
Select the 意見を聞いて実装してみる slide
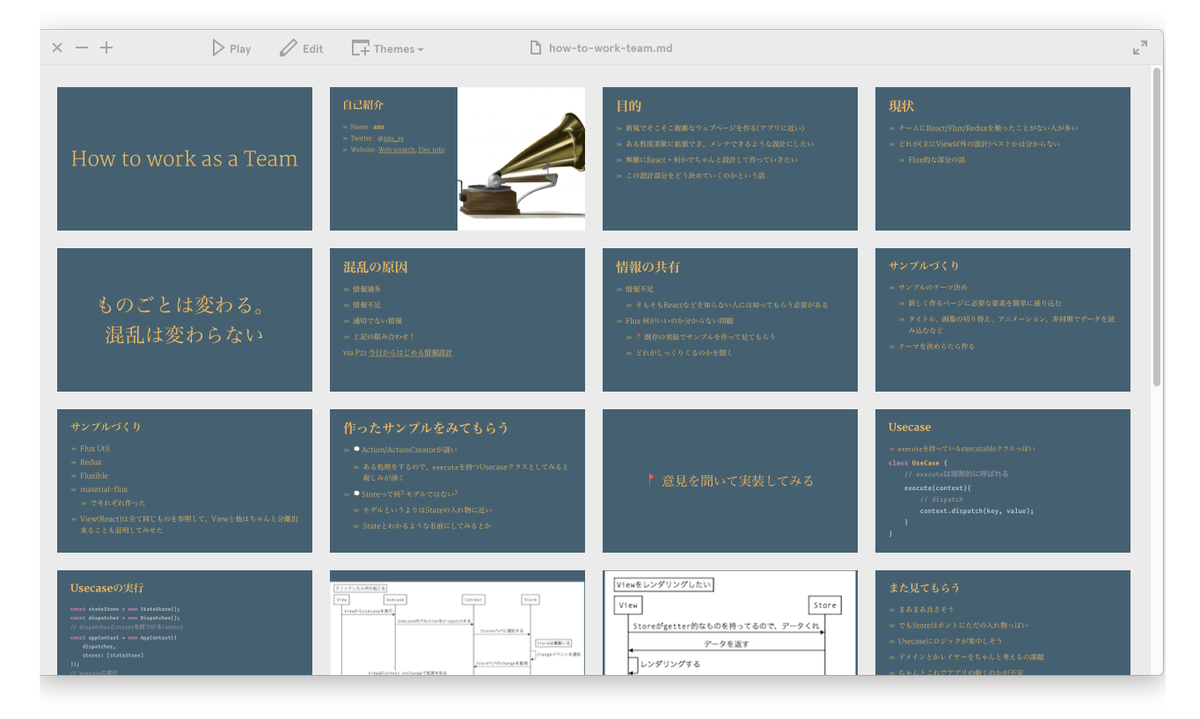(730, 481)
